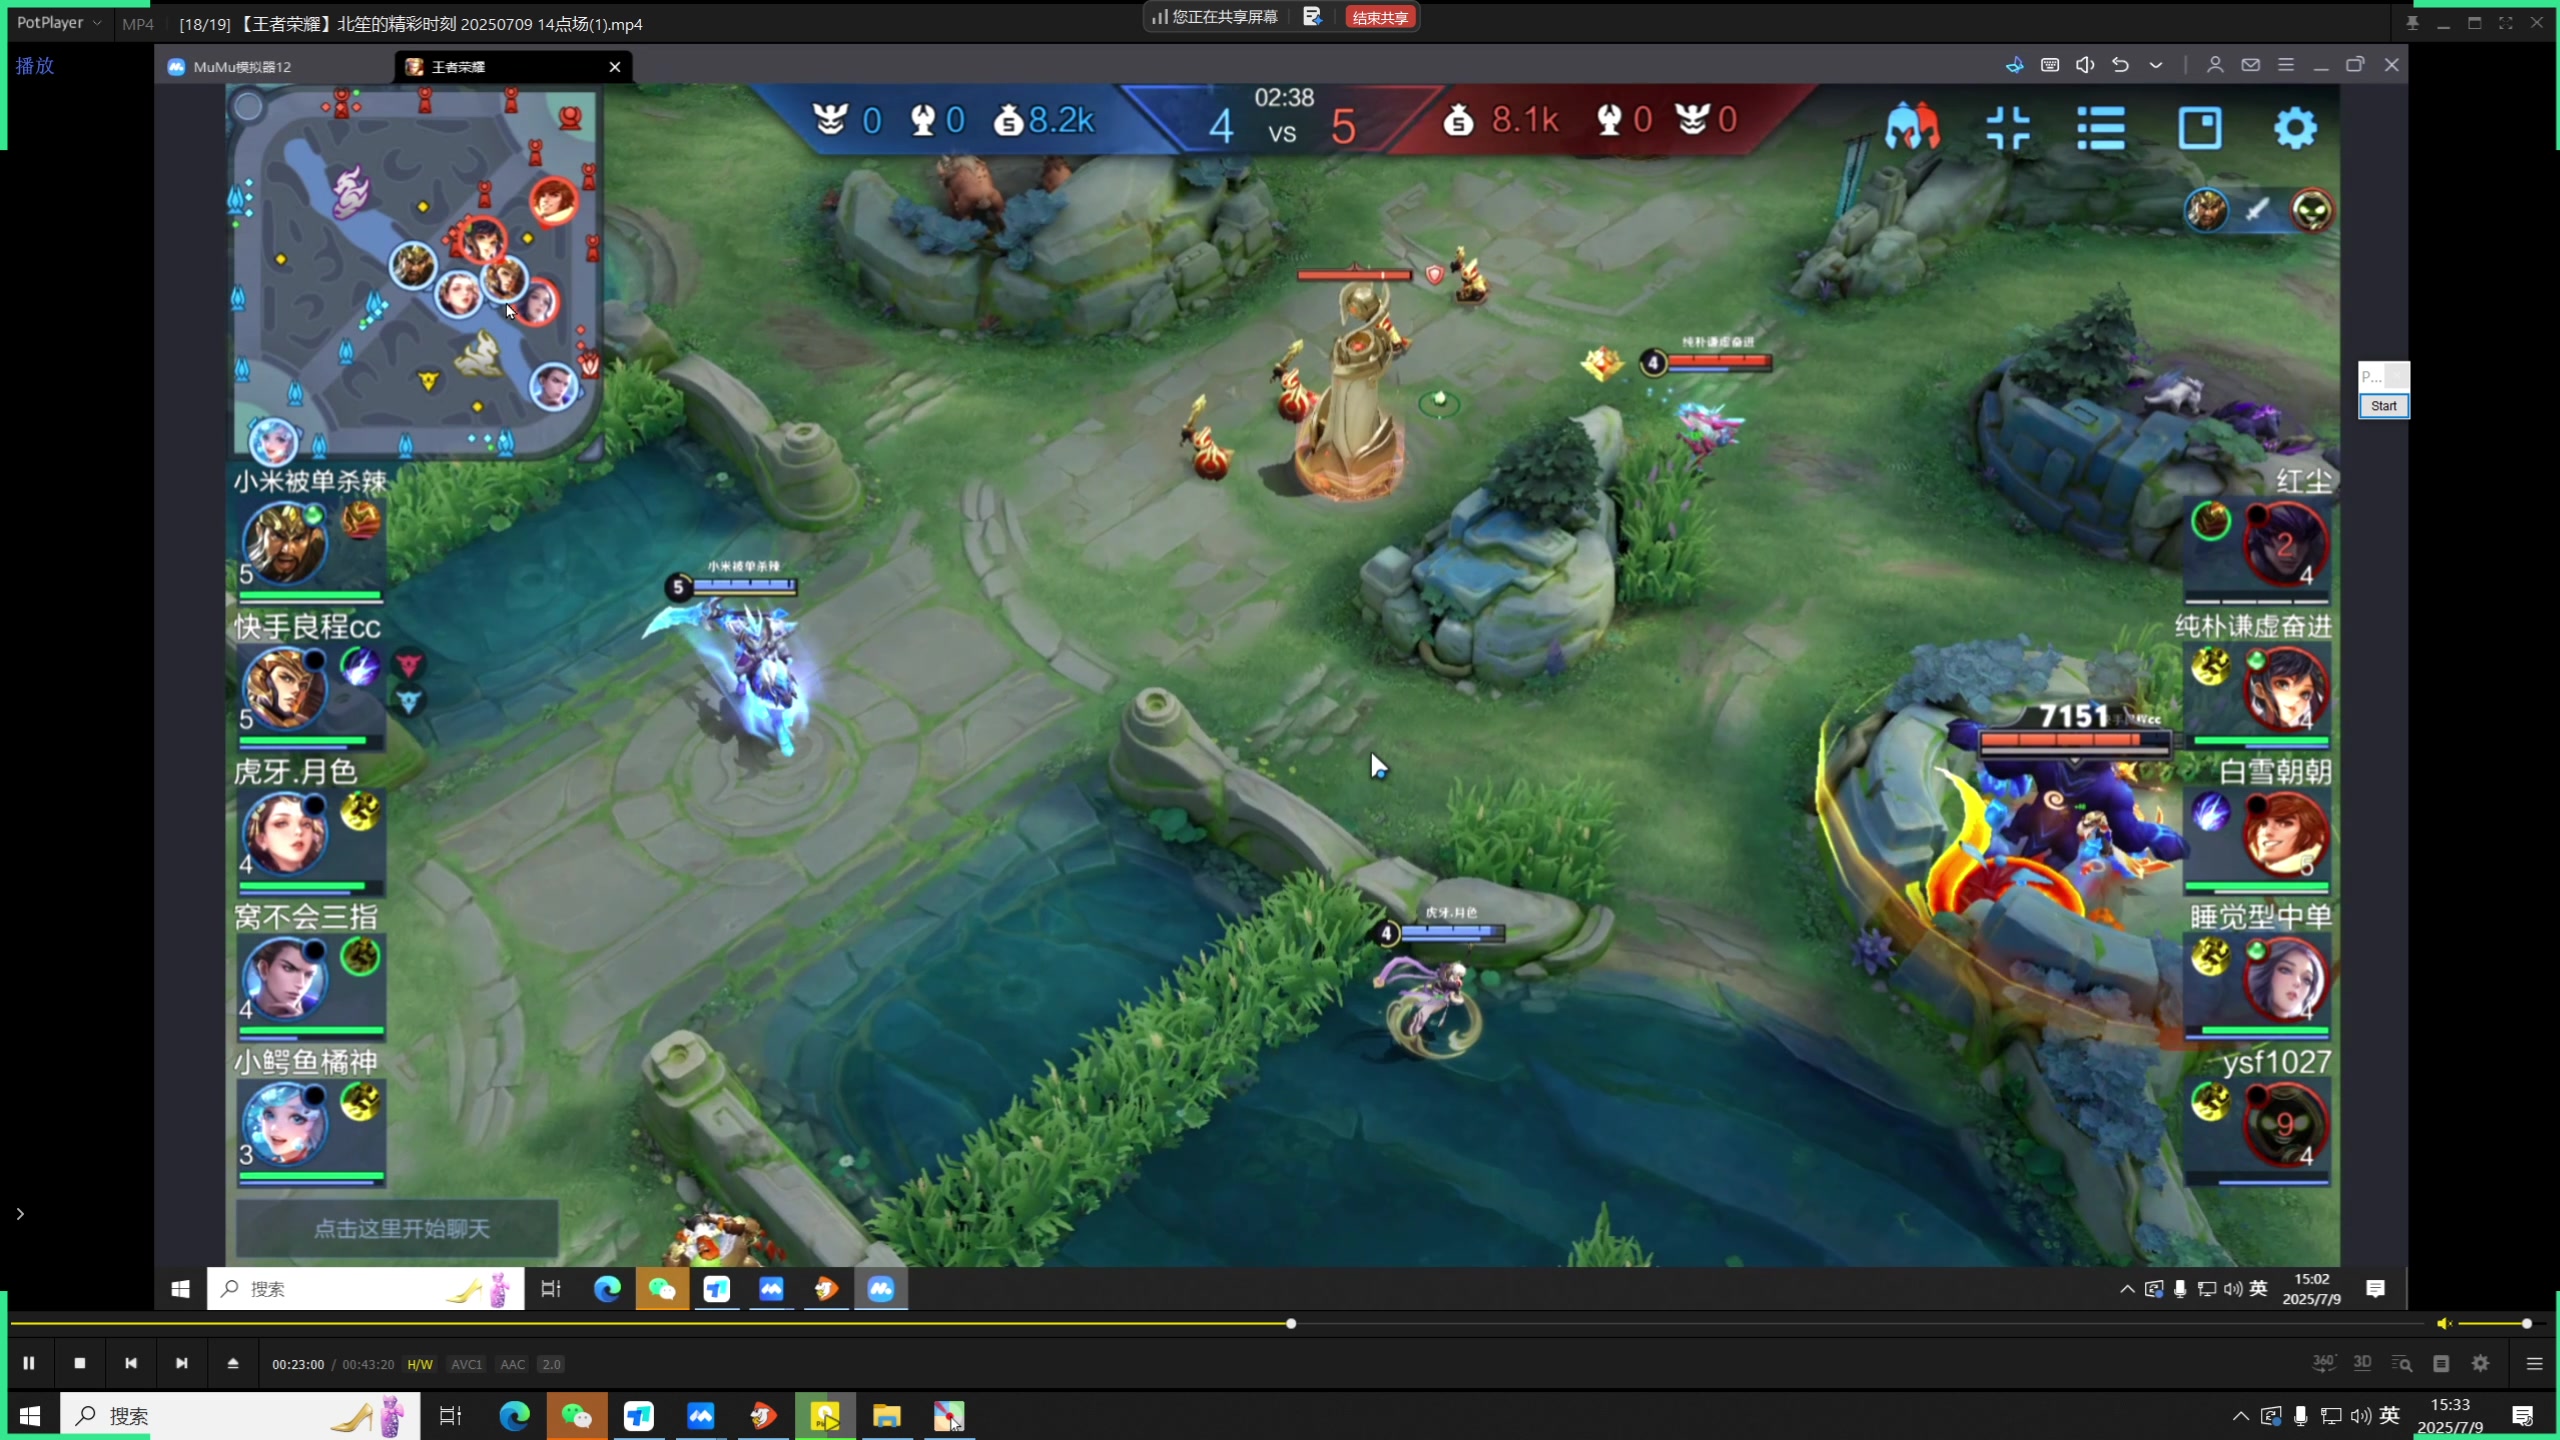Open in-game settings gear

(x=2295, y=128)
